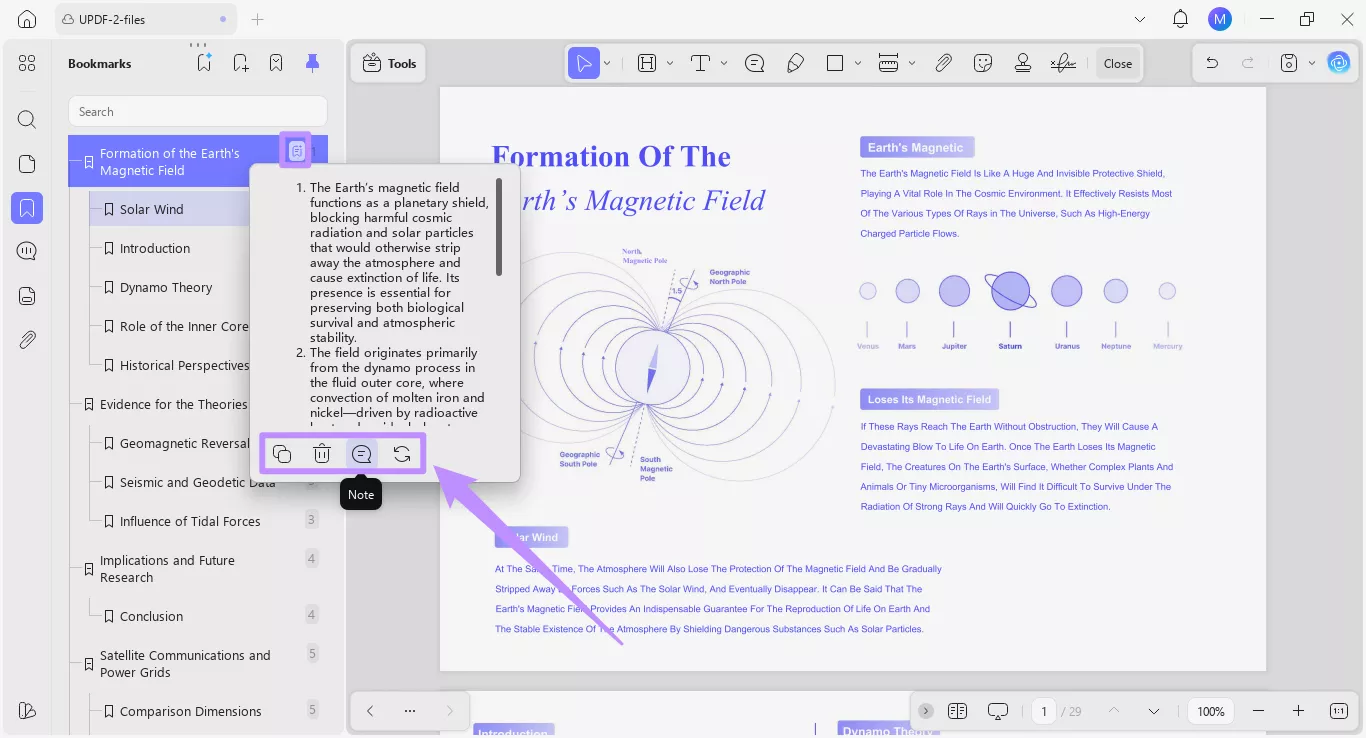Select the boxed H text highlight tool
This screenshot has height=738, width=1366.
pos(647,63)
